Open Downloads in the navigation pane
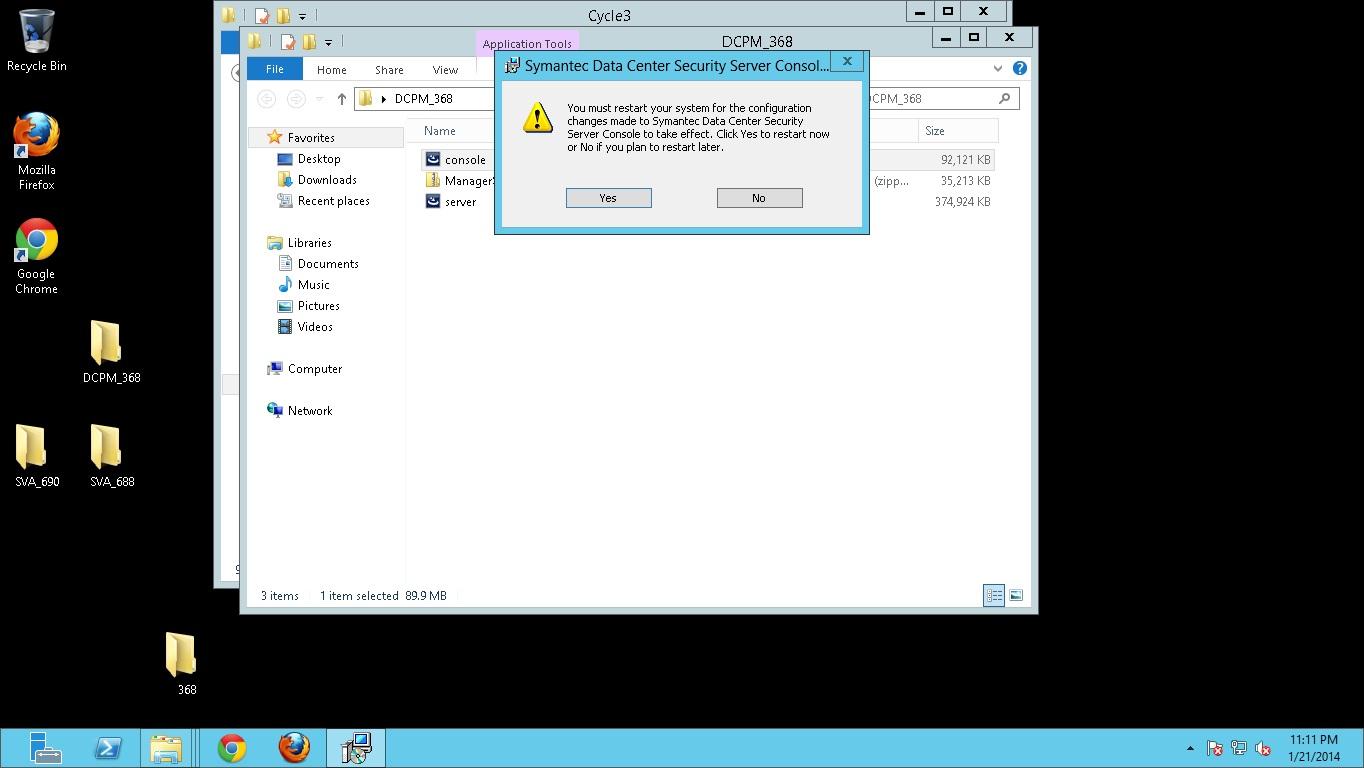The width and height of the screenshot is (1364, 768). pyautogui.click(x=327, y=180)
